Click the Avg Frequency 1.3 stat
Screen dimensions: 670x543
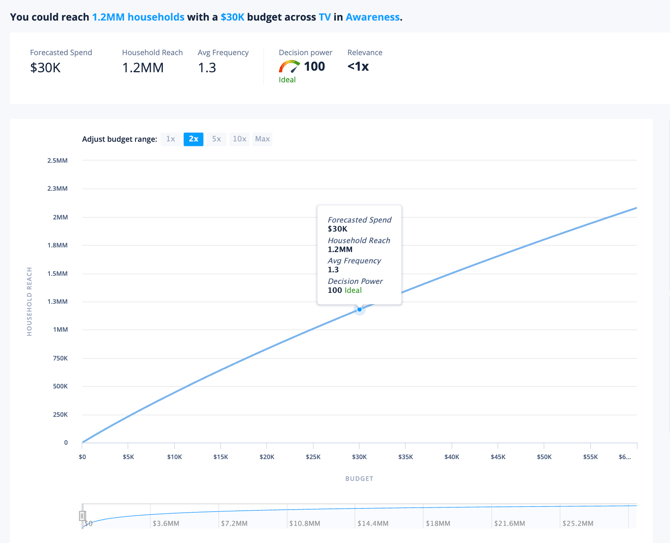207,68
